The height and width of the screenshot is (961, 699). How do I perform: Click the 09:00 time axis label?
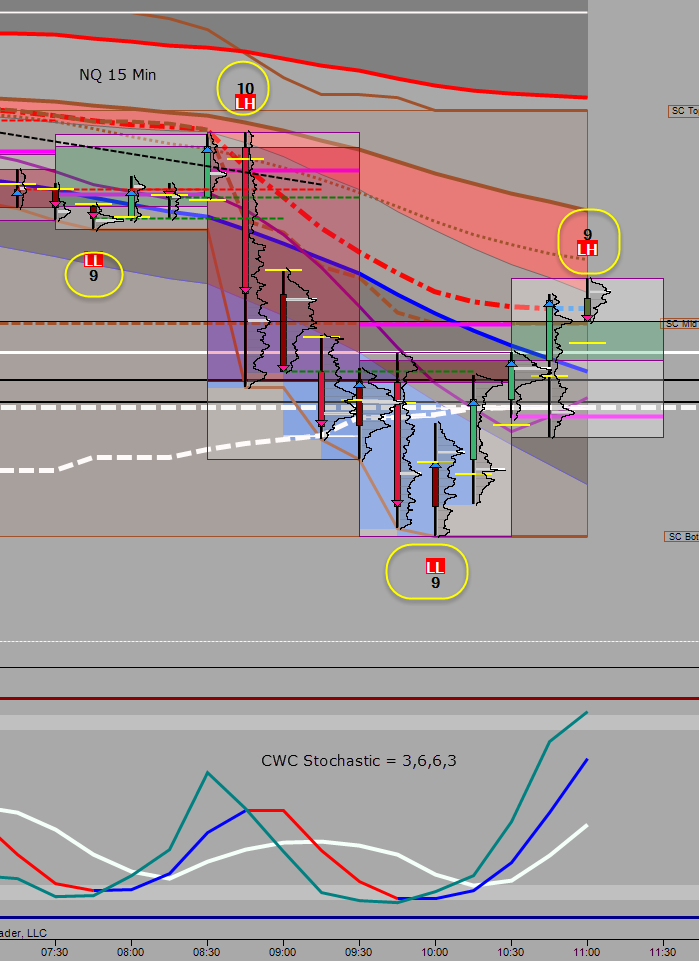point(282,952)
